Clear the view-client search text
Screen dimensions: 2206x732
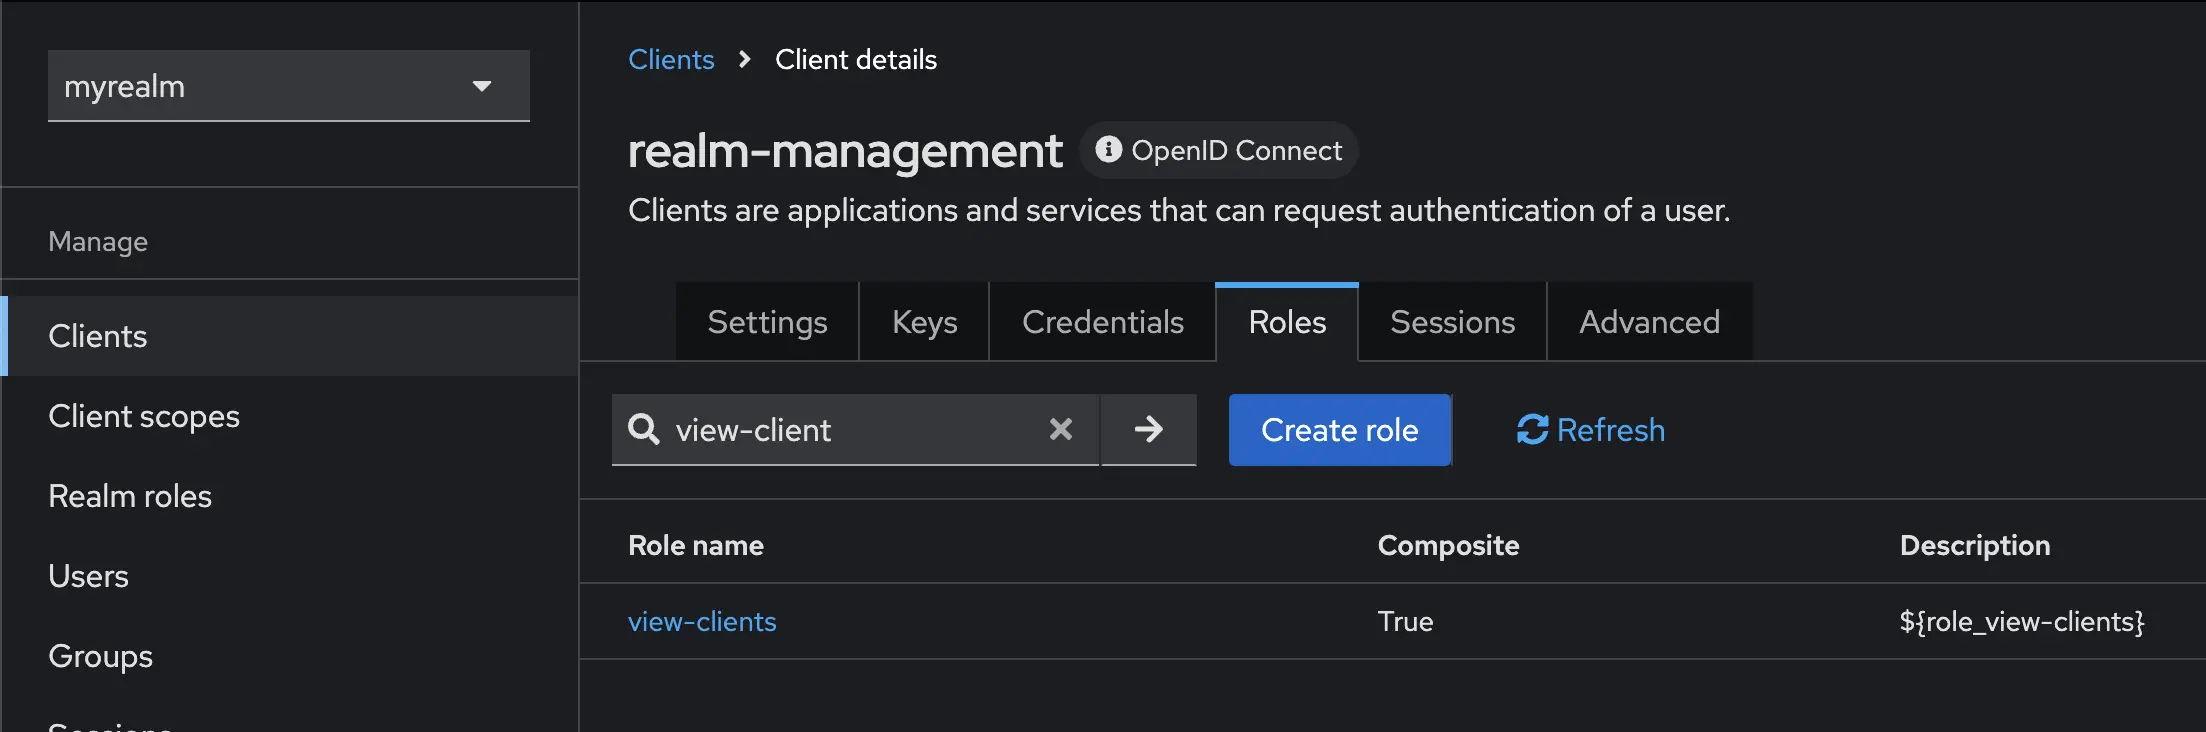[1061, 430]
